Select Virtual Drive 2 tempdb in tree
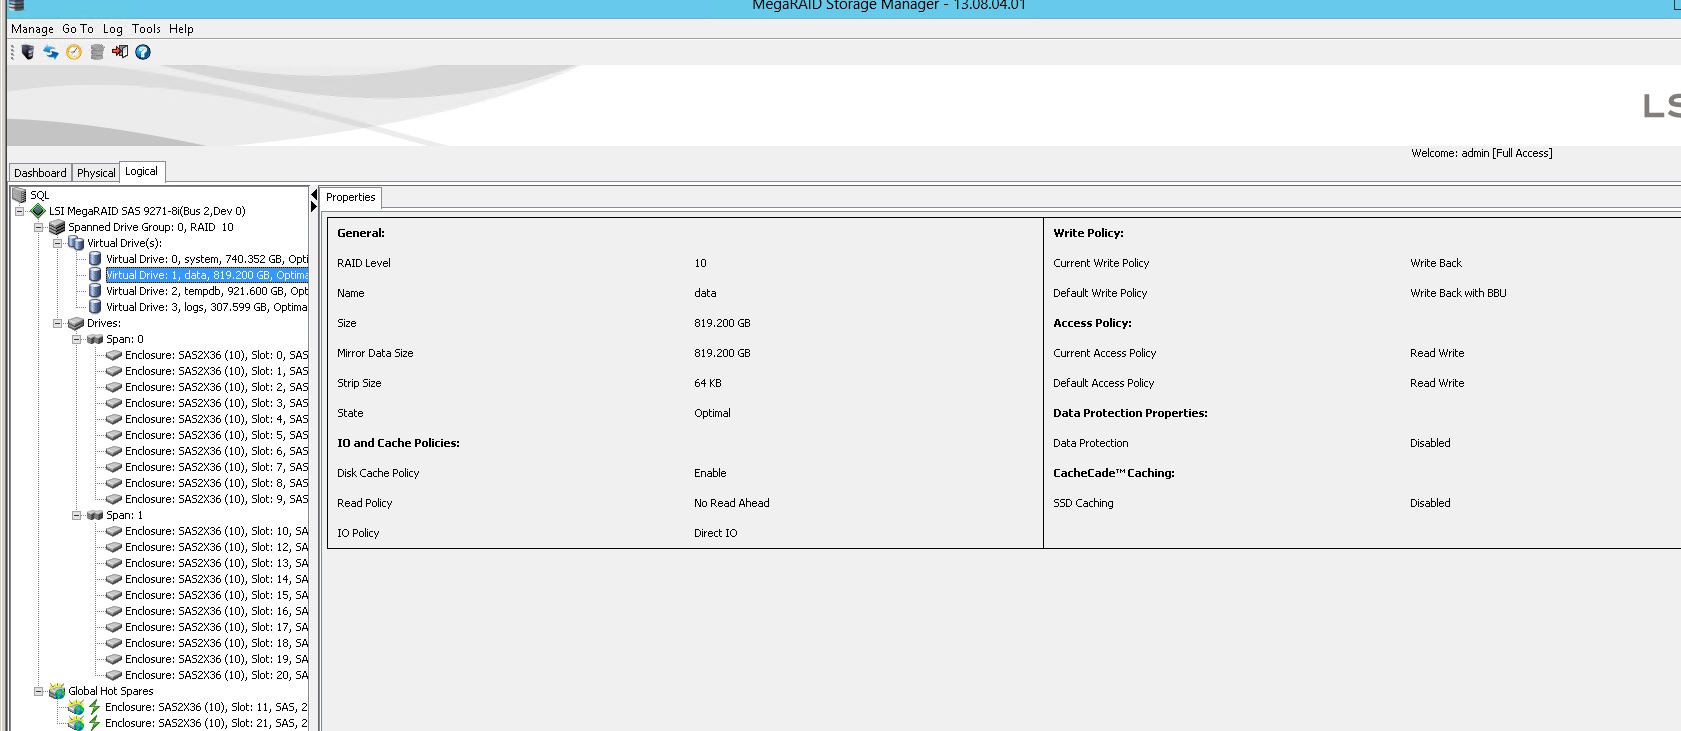1681x731 pixels. (x=206, y=291)
